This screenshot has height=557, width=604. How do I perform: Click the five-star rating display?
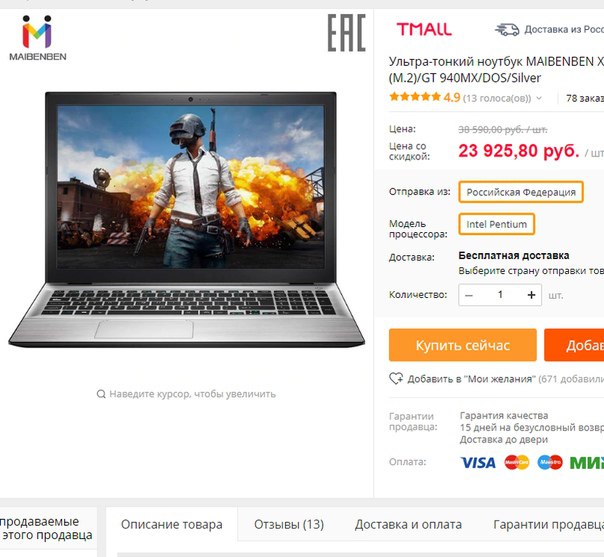414,97
